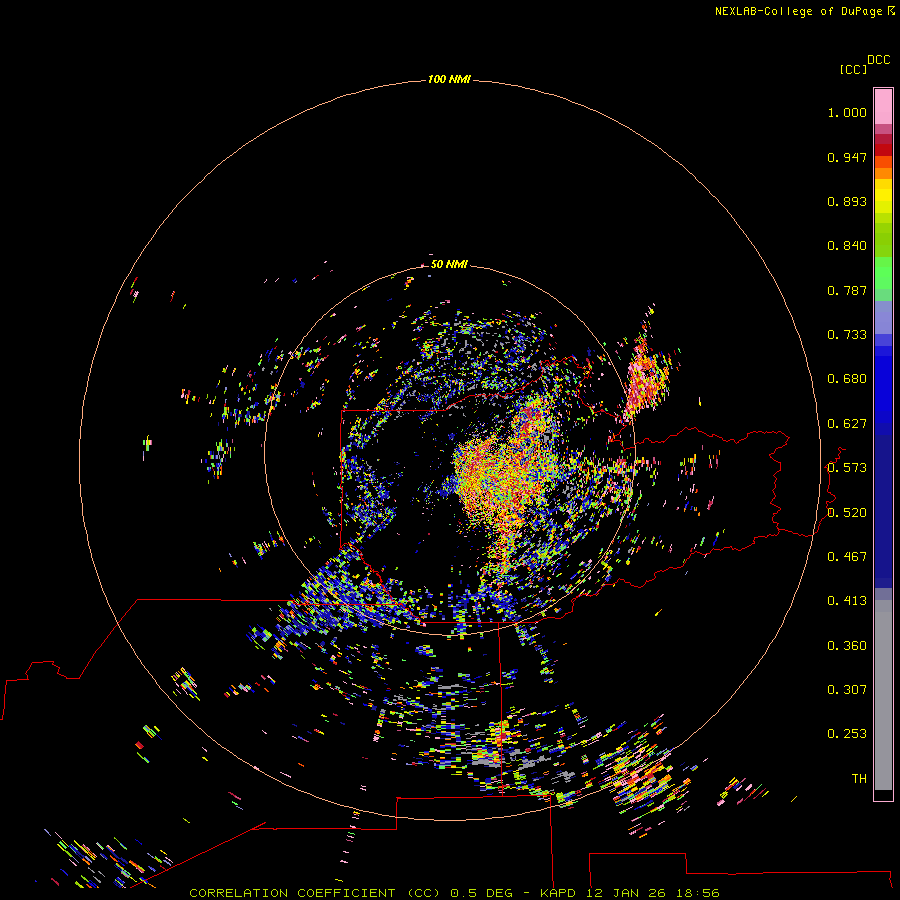This screenshot has height=900, width=900.
Task: Click the 0.627 scale label
Action: tap(847, 424)
